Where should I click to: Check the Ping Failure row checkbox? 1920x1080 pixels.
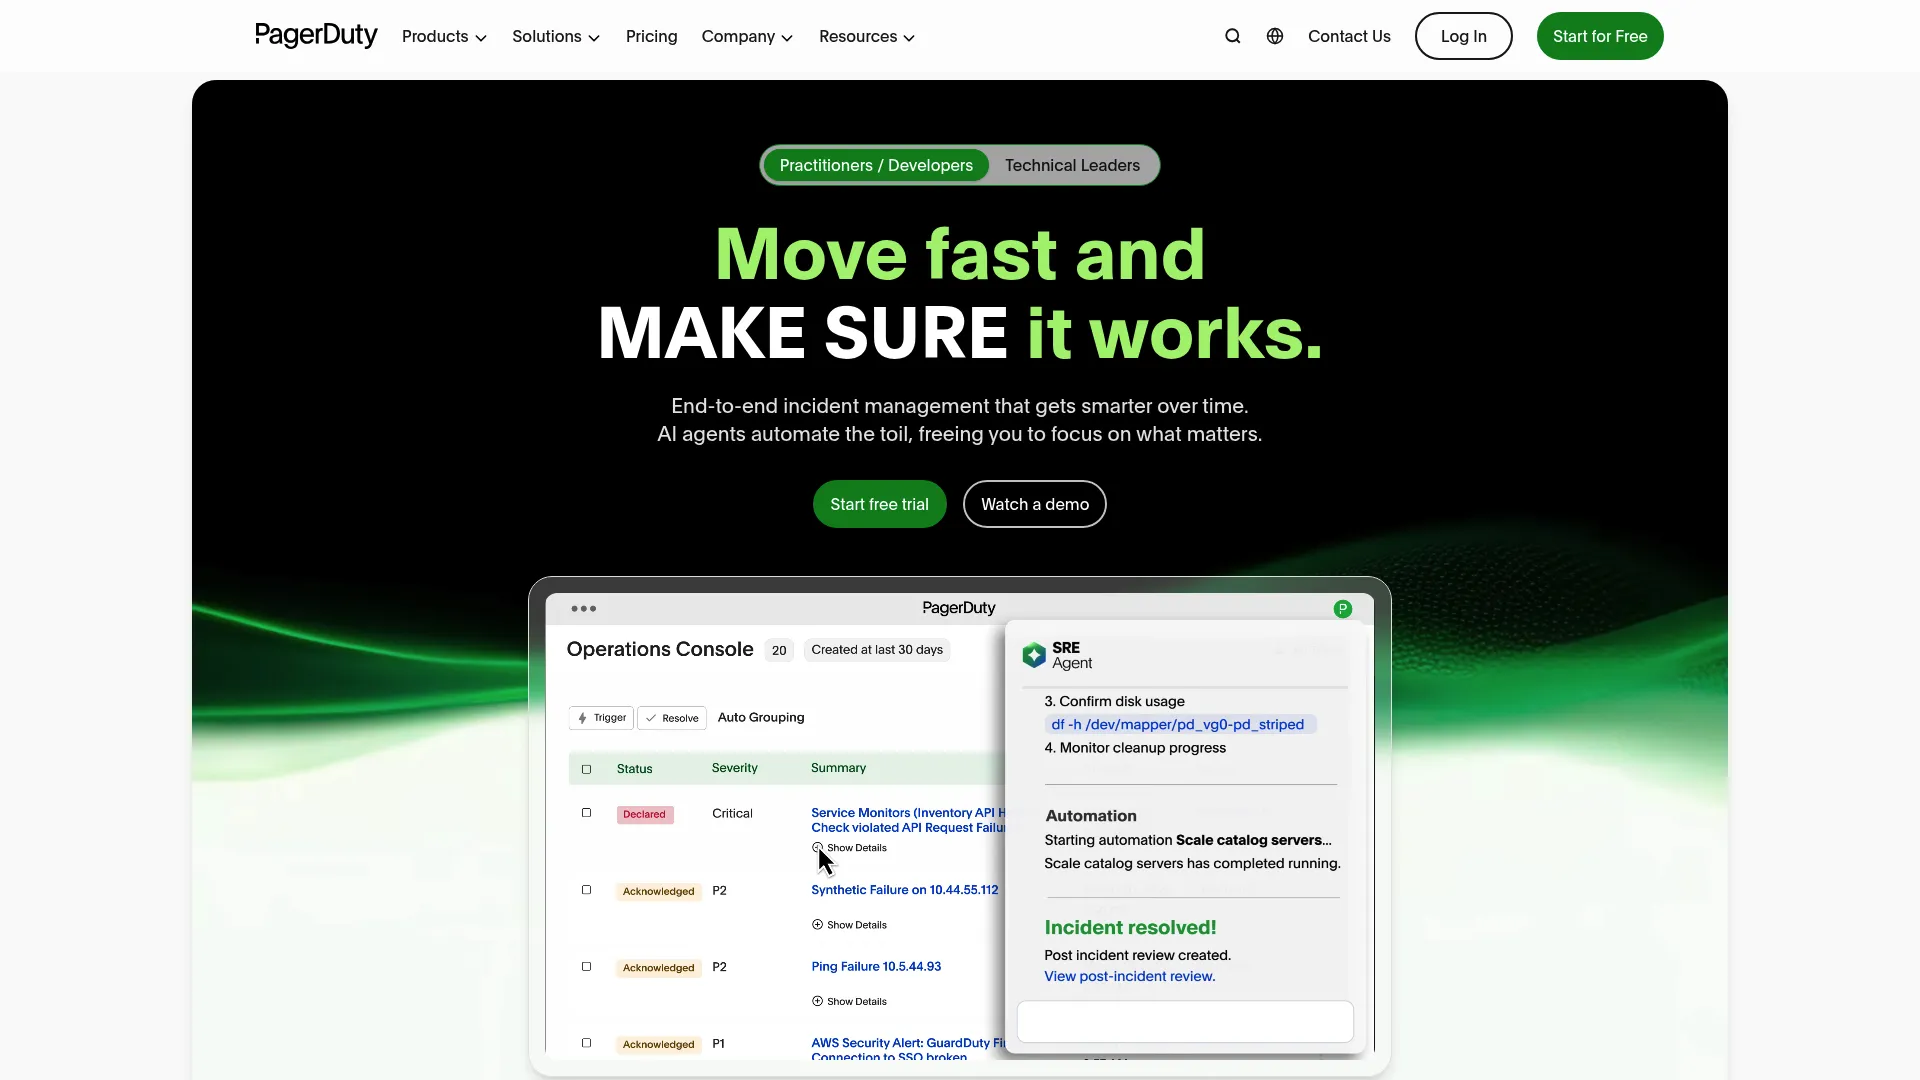587,967
